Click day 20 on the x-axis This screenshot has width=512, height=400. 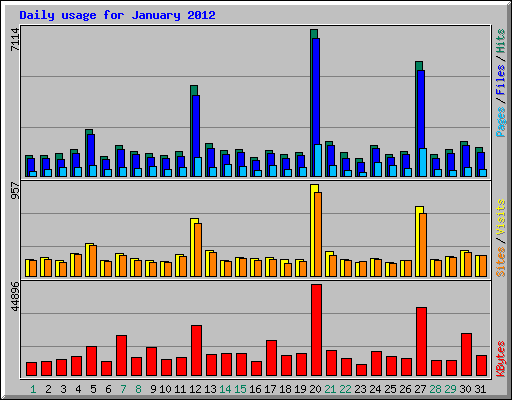(x=315, y=389)
